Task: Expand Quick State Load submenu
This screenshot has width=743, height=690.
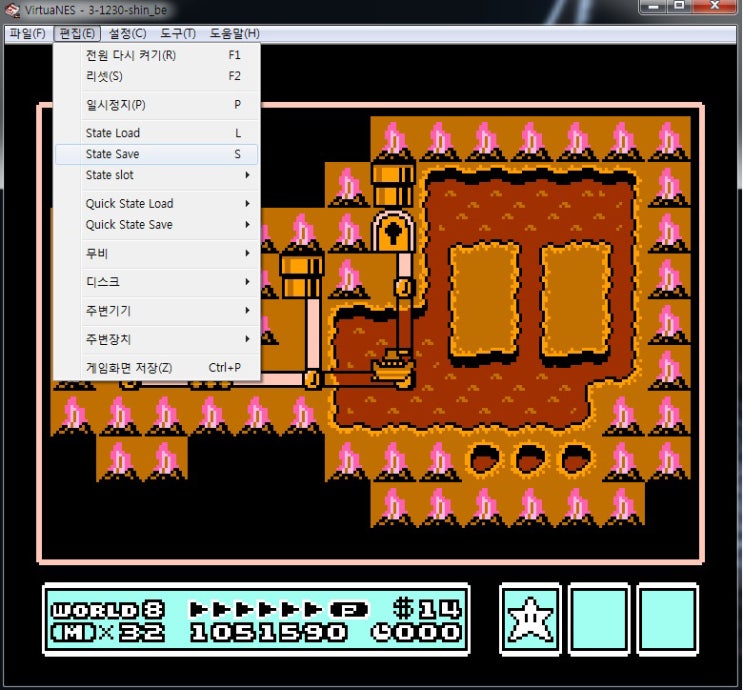Action: [157, 204]
